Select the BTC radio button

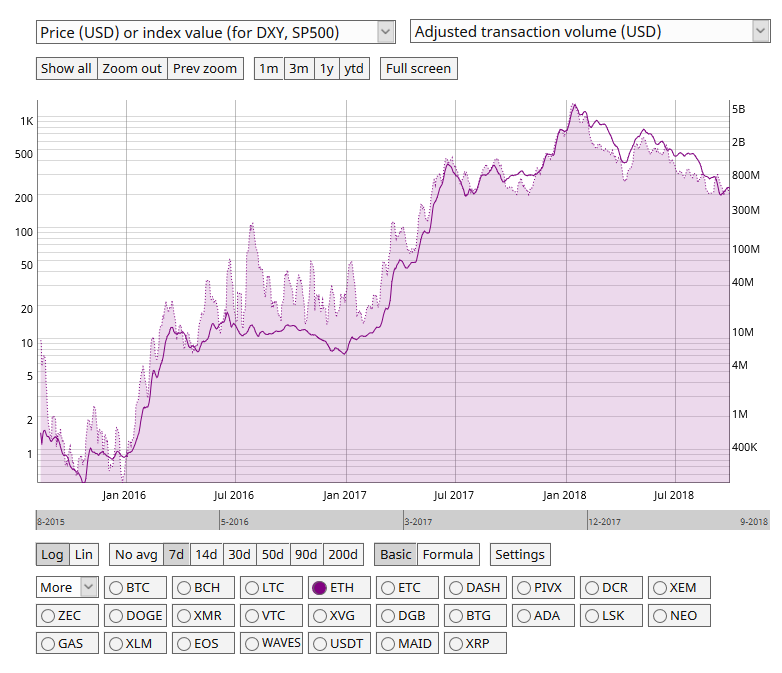coord(116,588)
